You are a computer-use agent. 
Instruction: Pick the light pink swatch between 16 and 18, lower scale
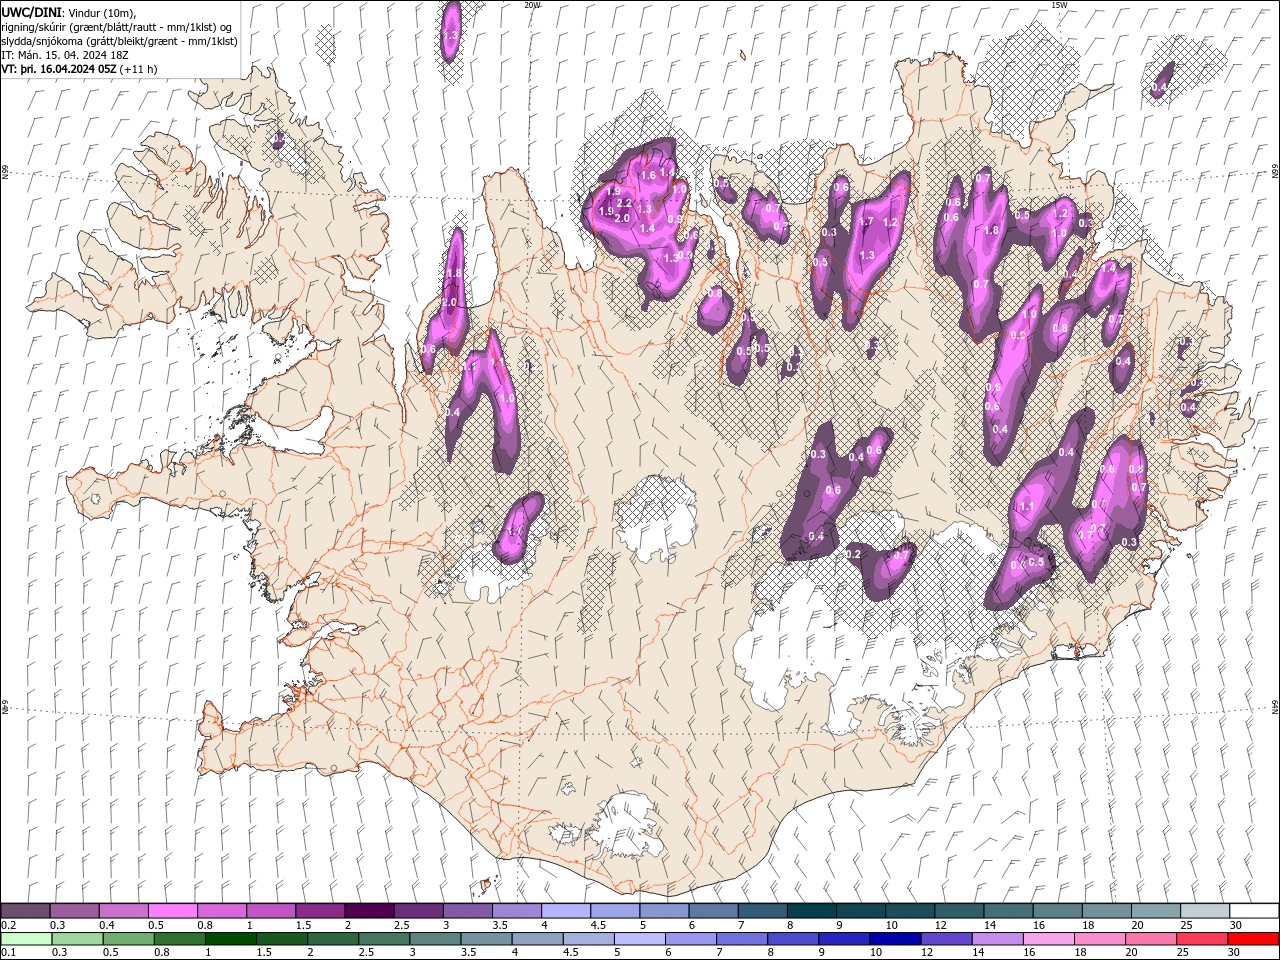pos(1047,939)
